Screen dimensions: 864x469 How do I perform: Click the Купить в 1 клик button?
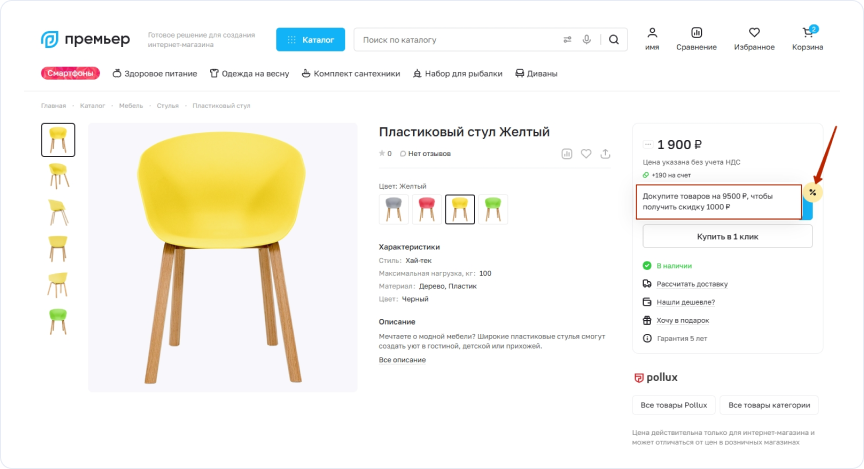click(x=727, y=236)
